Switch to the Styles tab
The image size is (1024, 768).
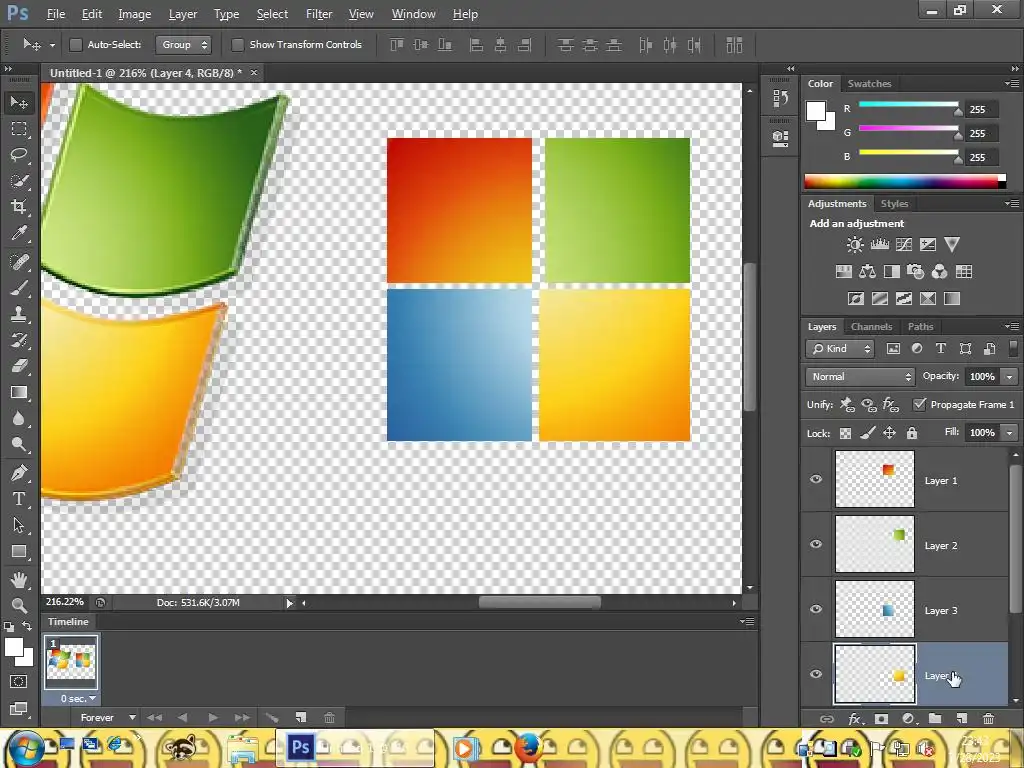[x=894, y=204]
